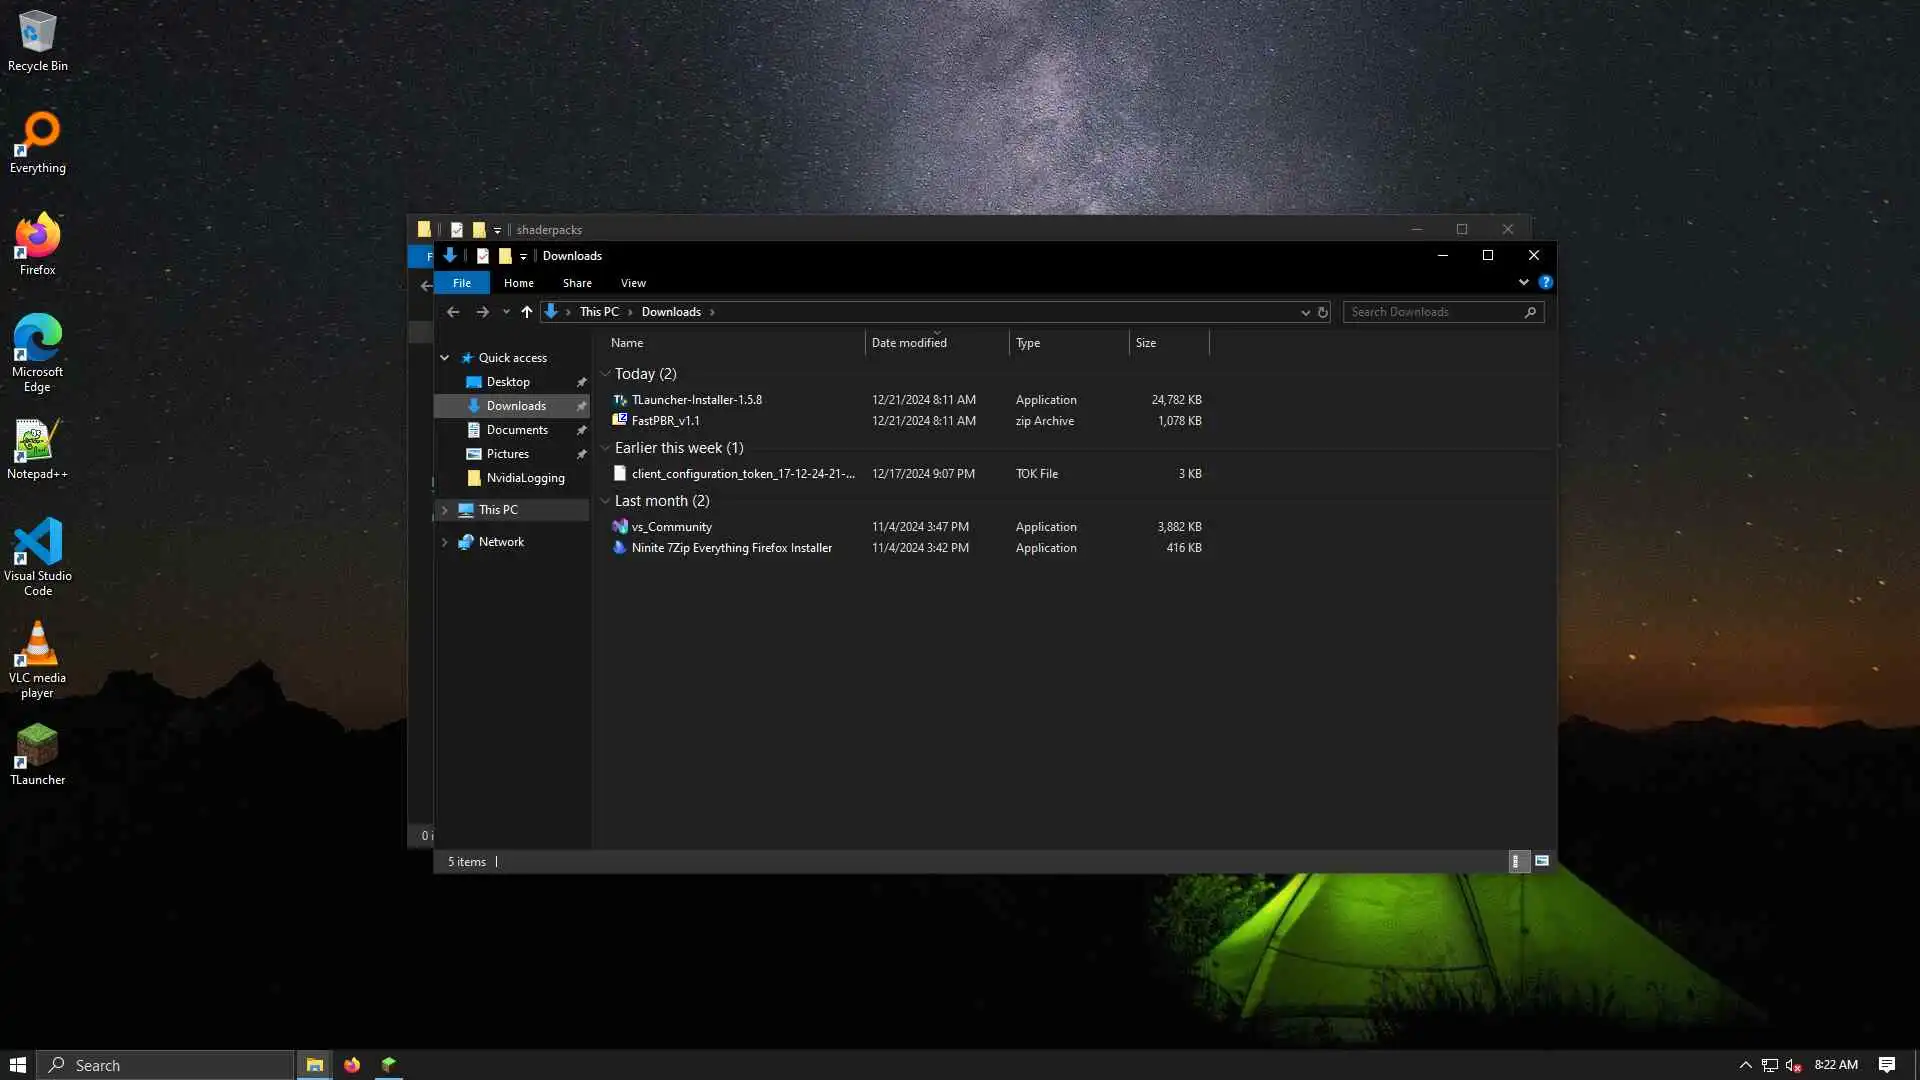Click This PC in the address breadcrumb
This screenshot has width=1920, height=1080.
tap(599, 312)
